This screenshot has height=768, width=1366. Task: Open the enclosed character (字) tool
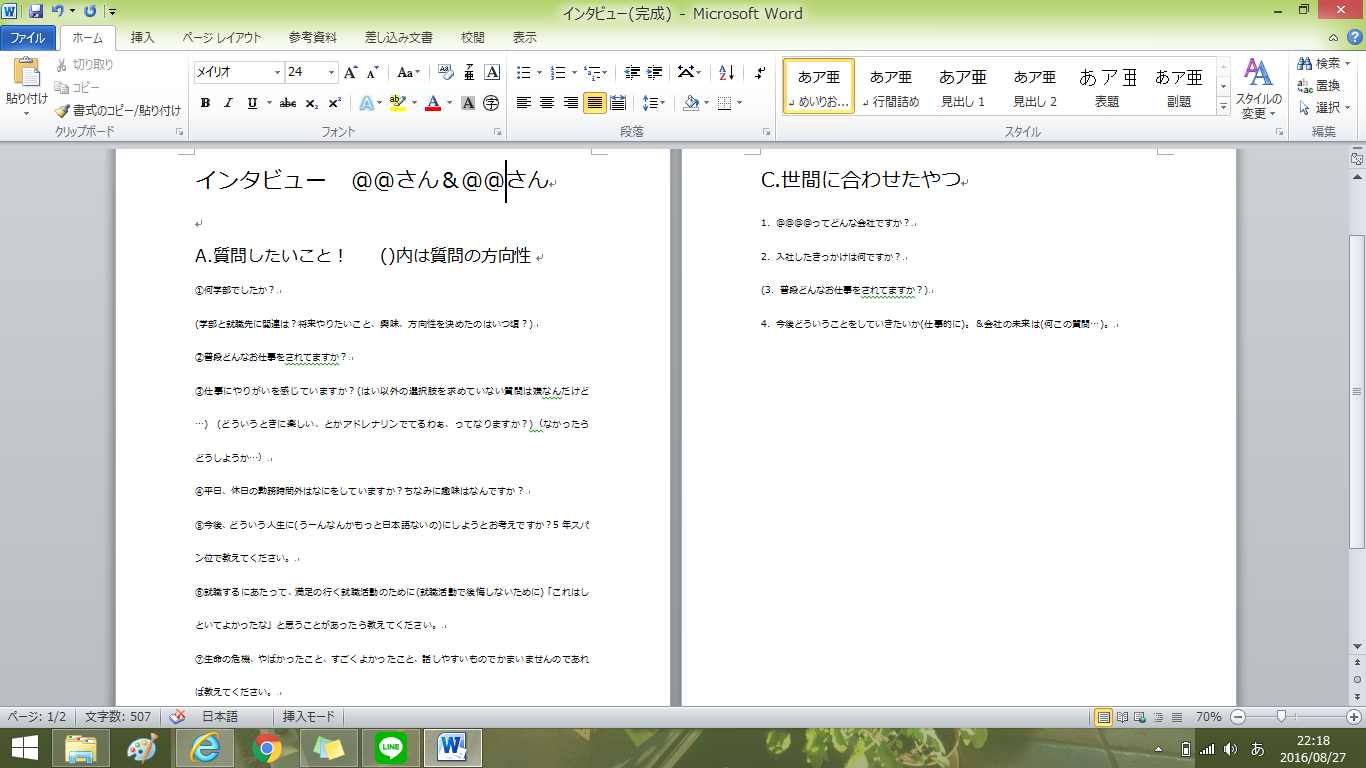(491, 103)
